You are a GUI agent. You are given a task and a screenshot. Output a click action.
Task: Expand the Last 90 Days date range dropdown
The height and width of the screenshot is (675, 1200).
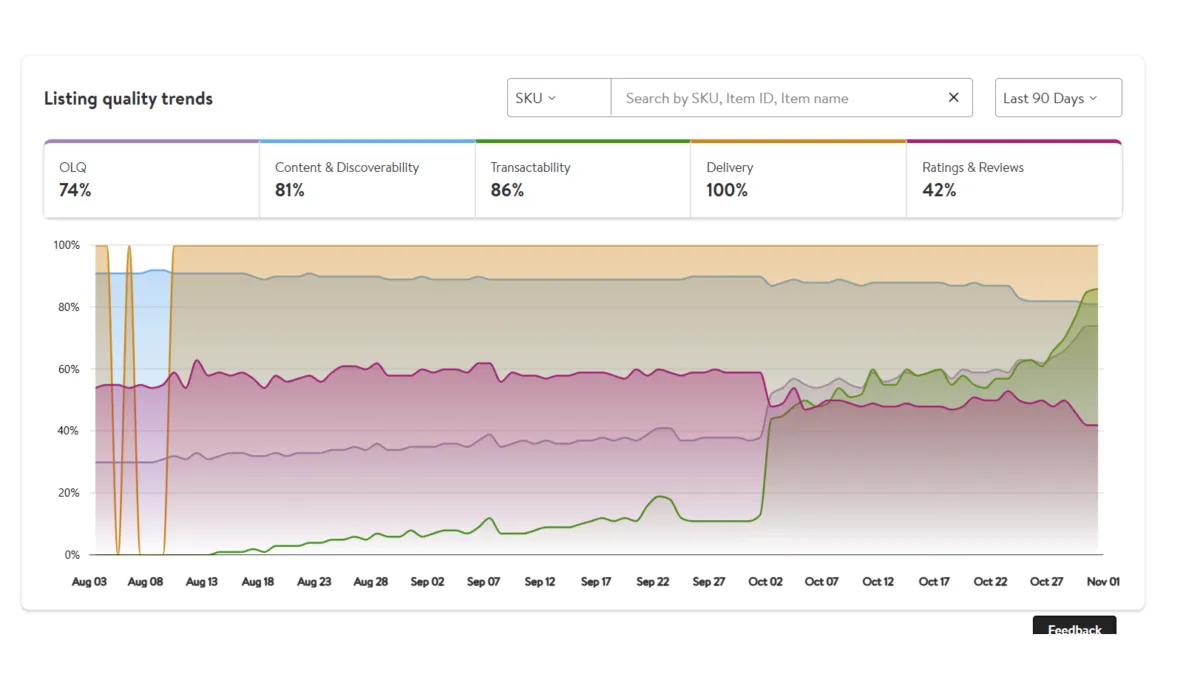1058,98
